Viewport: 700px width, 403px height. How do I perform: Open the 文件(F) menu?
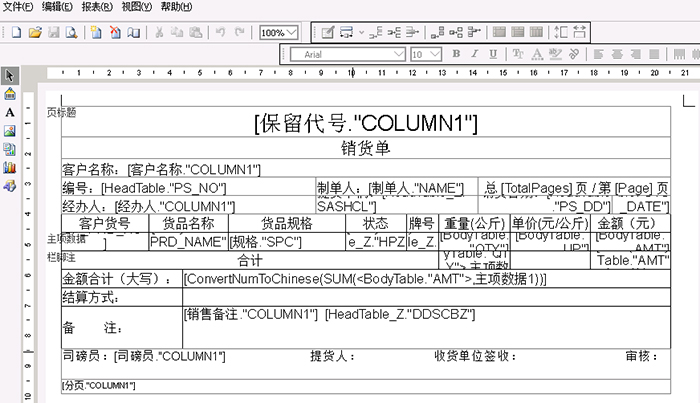pyautogui.click(x=19, y=7)
